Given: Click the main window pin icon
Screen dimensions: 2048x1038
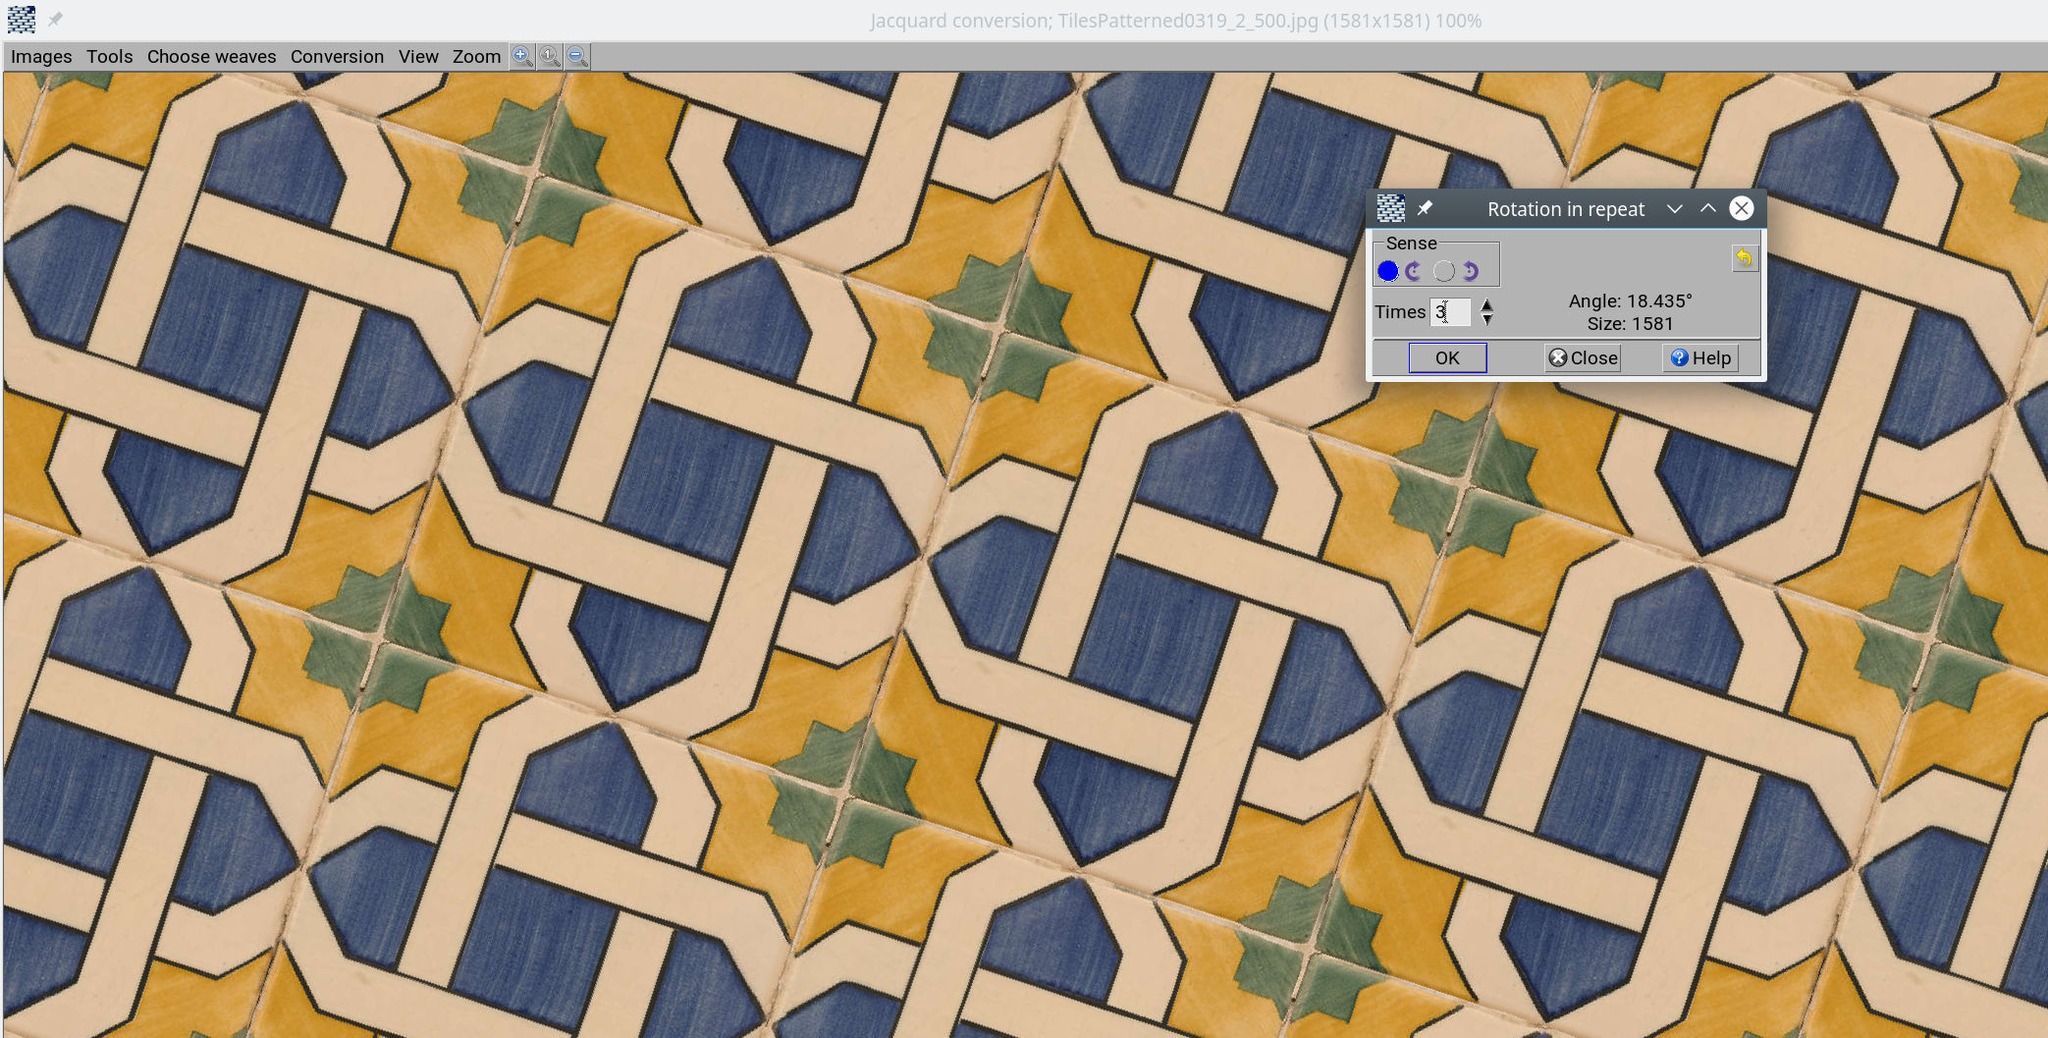Looking at the screenshot, I should point(55,19).
